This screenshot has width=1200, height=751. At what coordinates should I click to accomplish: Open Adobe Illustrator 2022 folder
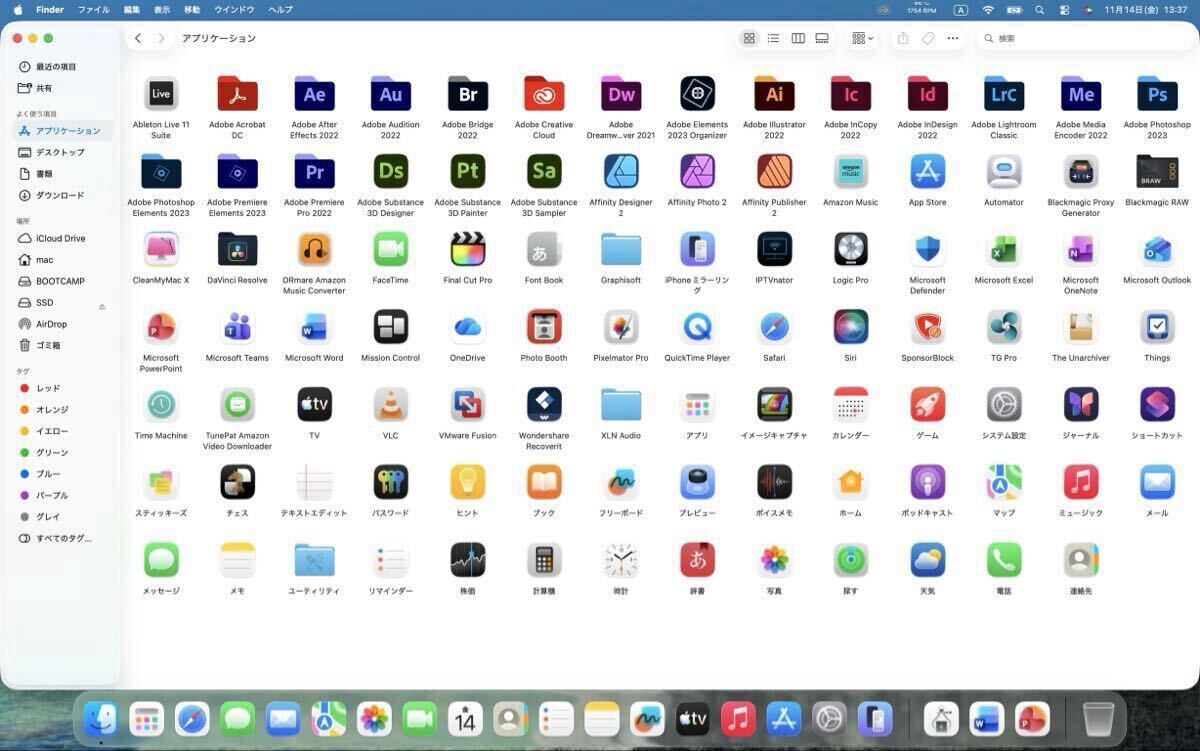pos(774,94)
